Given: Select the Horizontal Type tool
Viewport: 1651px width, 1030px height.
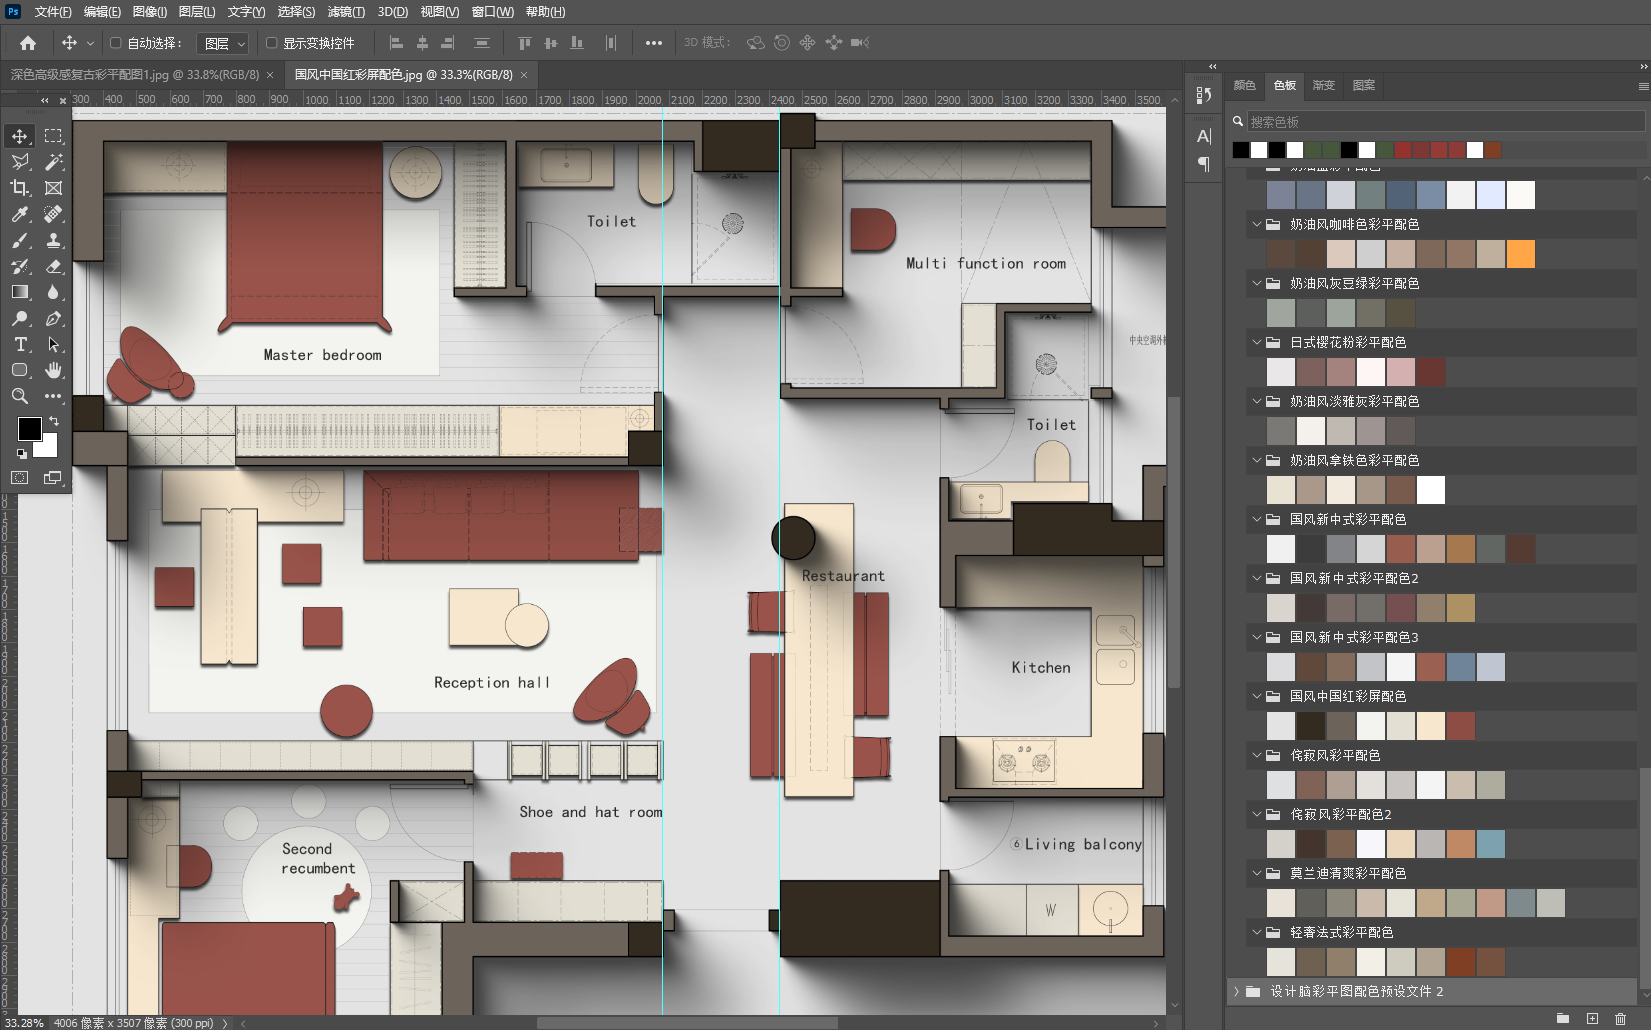Looking at the screenshot, I should pyautogui.click(x=20, y=344).
